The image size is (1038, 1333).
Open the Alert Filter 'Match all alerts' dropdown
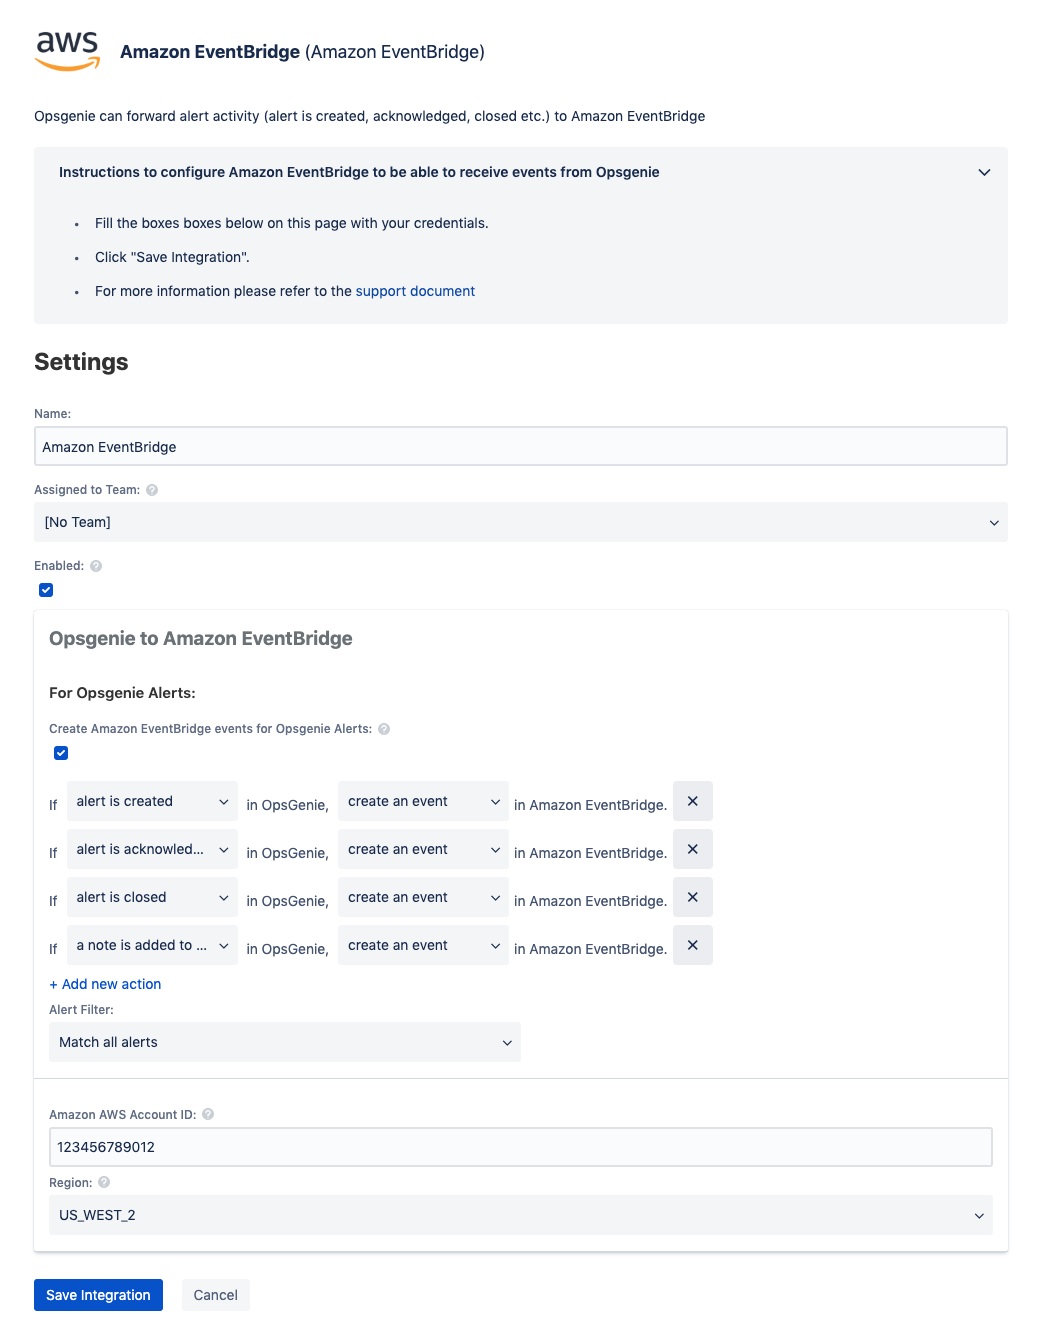coord(285,1042)
